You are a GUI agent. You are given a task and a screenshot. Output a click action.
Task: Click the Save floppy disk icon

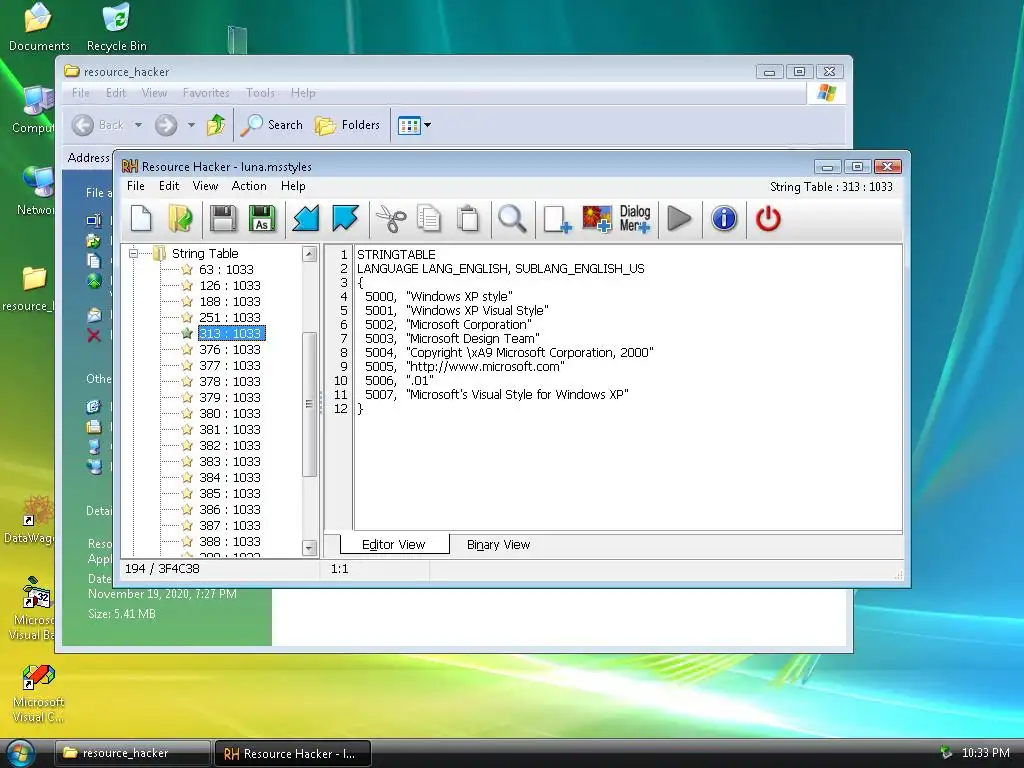click(223, 219)
